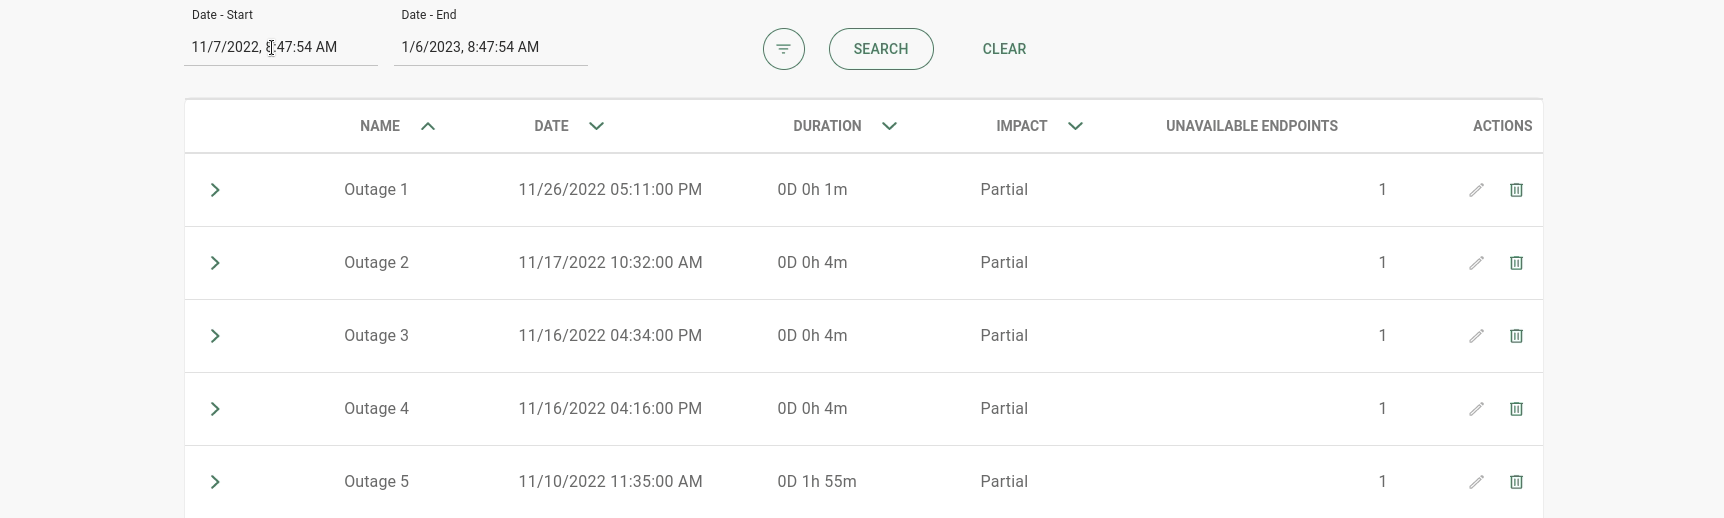Sort table by Impact column arrow
Image resolution: width=1724 pixels, height=518 pixels.
tap(1075, 126)
